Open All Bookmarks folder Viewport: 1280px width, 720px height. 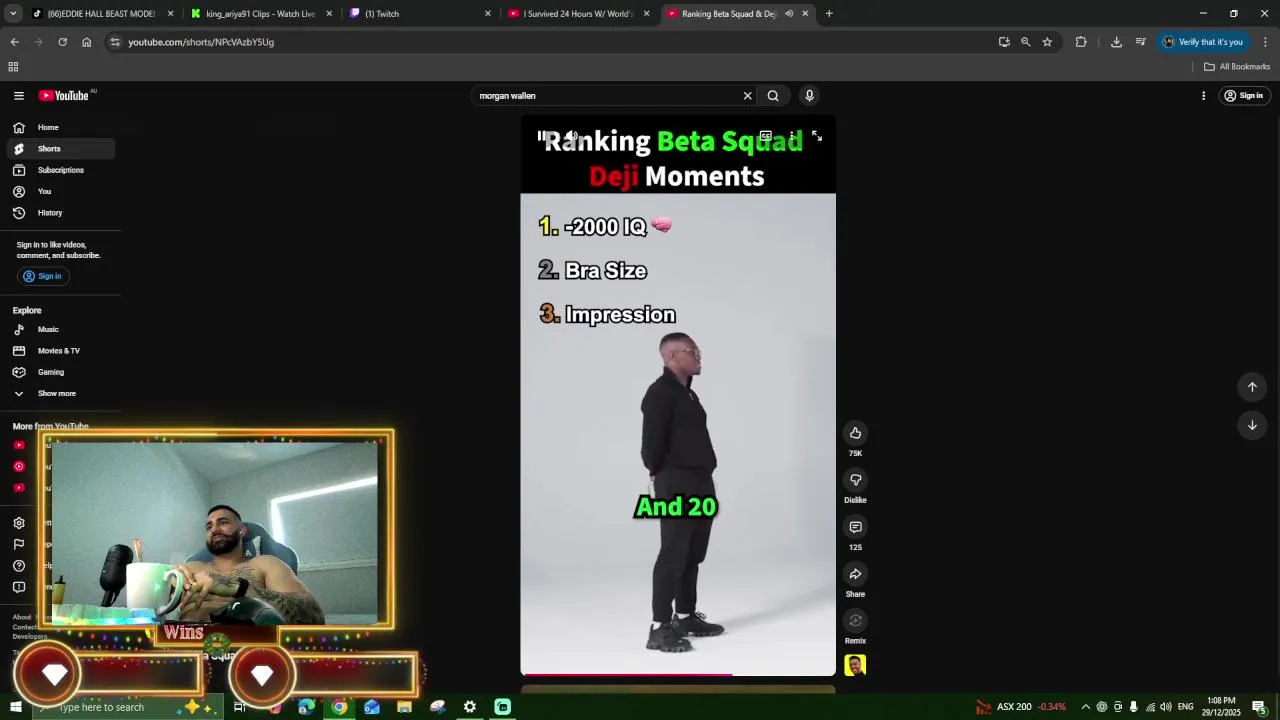click(x=1237, y=67)
